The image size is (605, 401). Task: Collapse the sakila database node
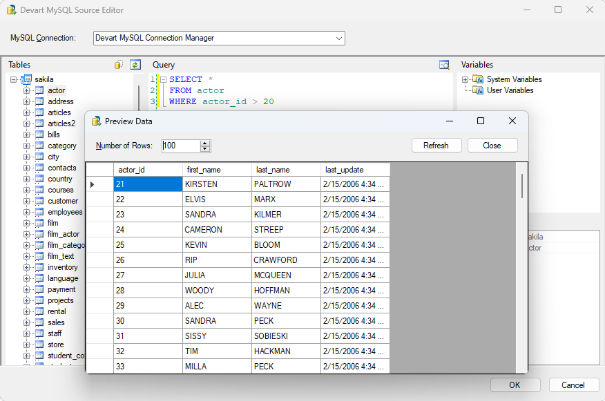point(13,79)
